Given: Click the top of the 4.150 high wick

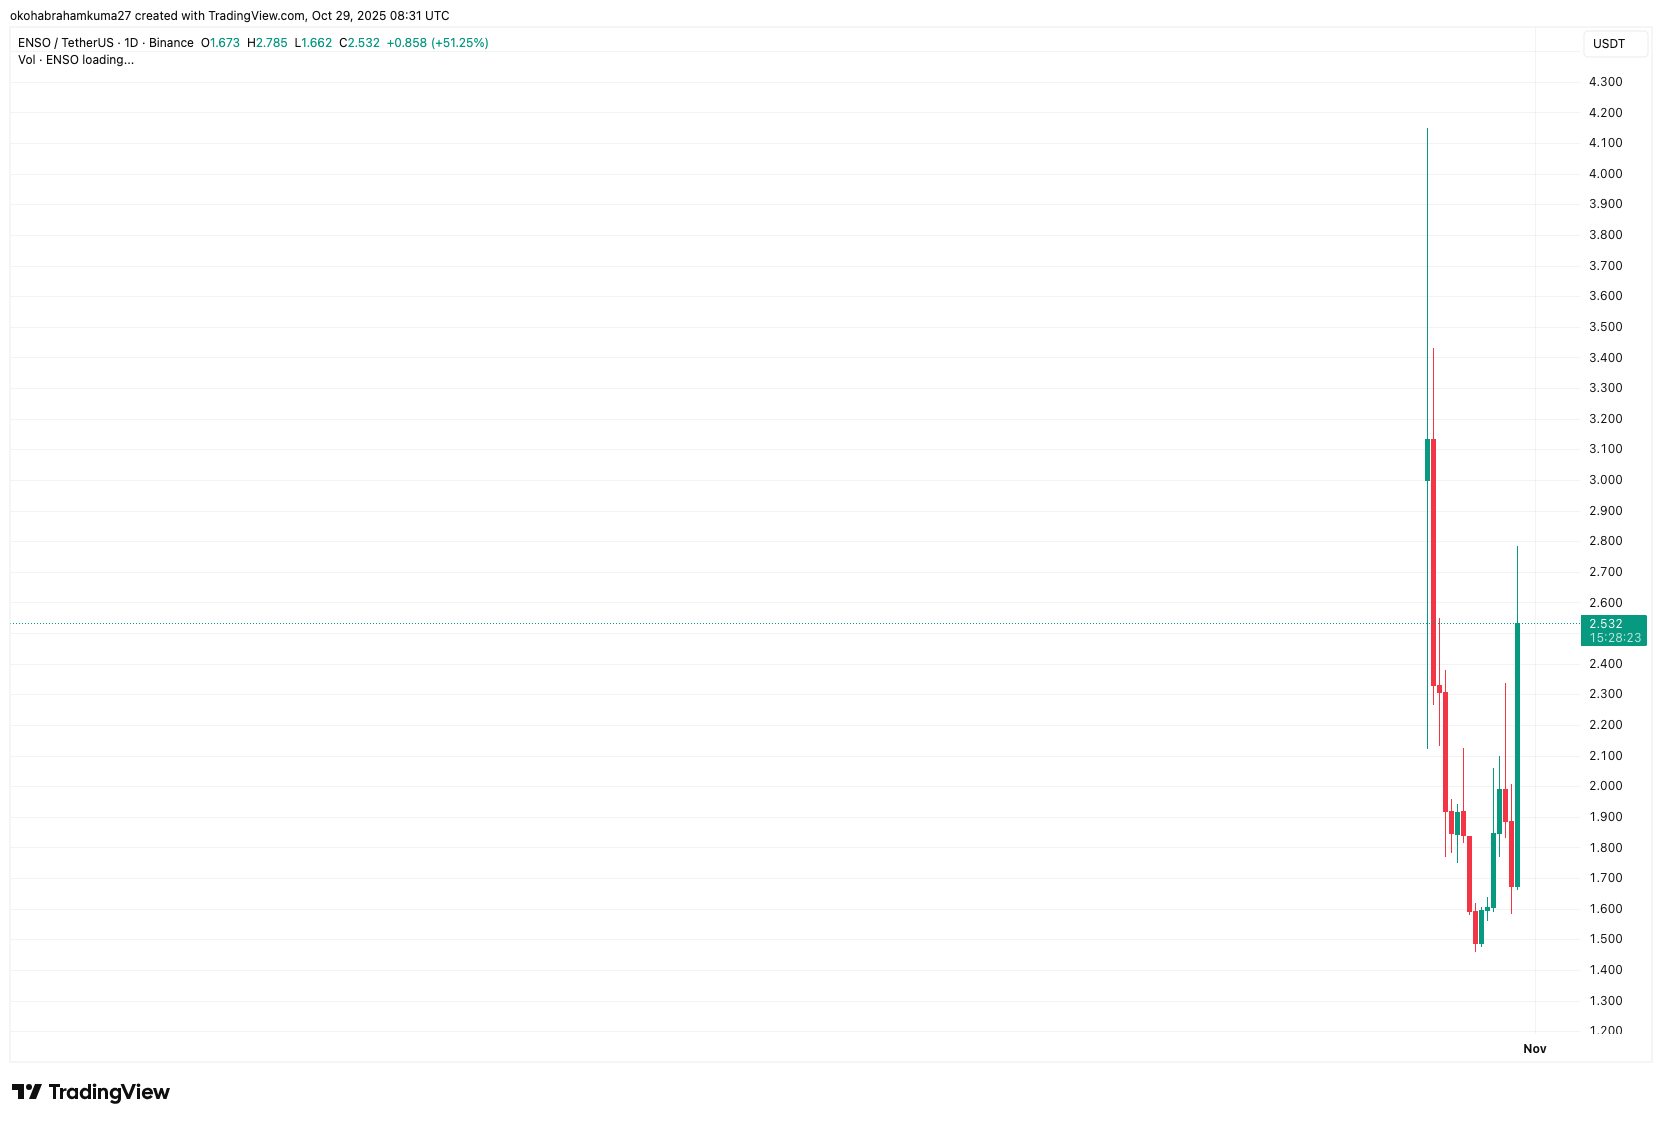Looking at the screenshot, I should 1427,130.
